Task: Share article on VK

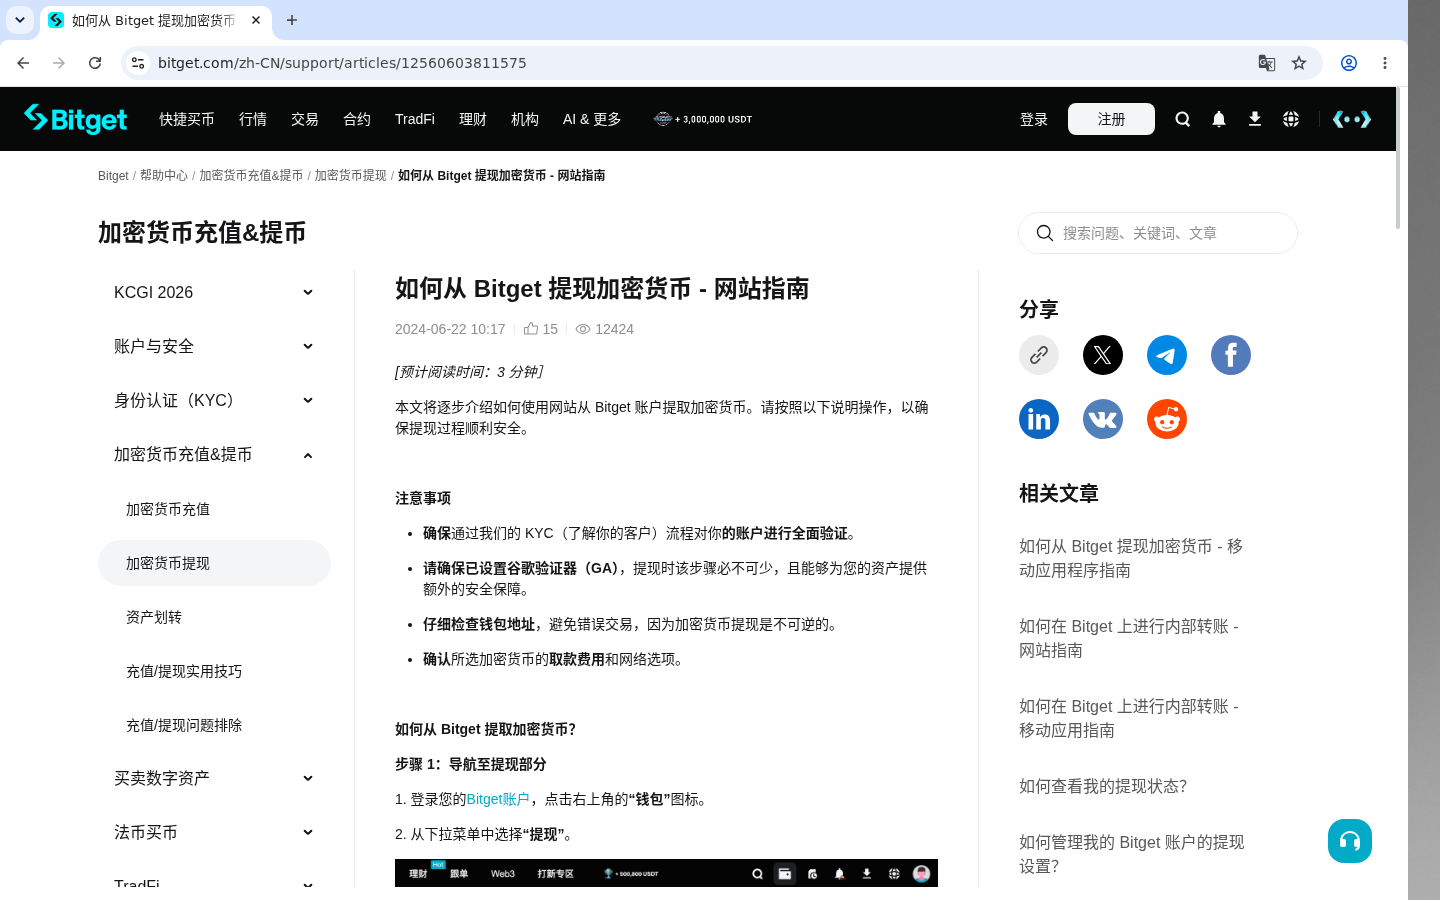Action: 1103,419
